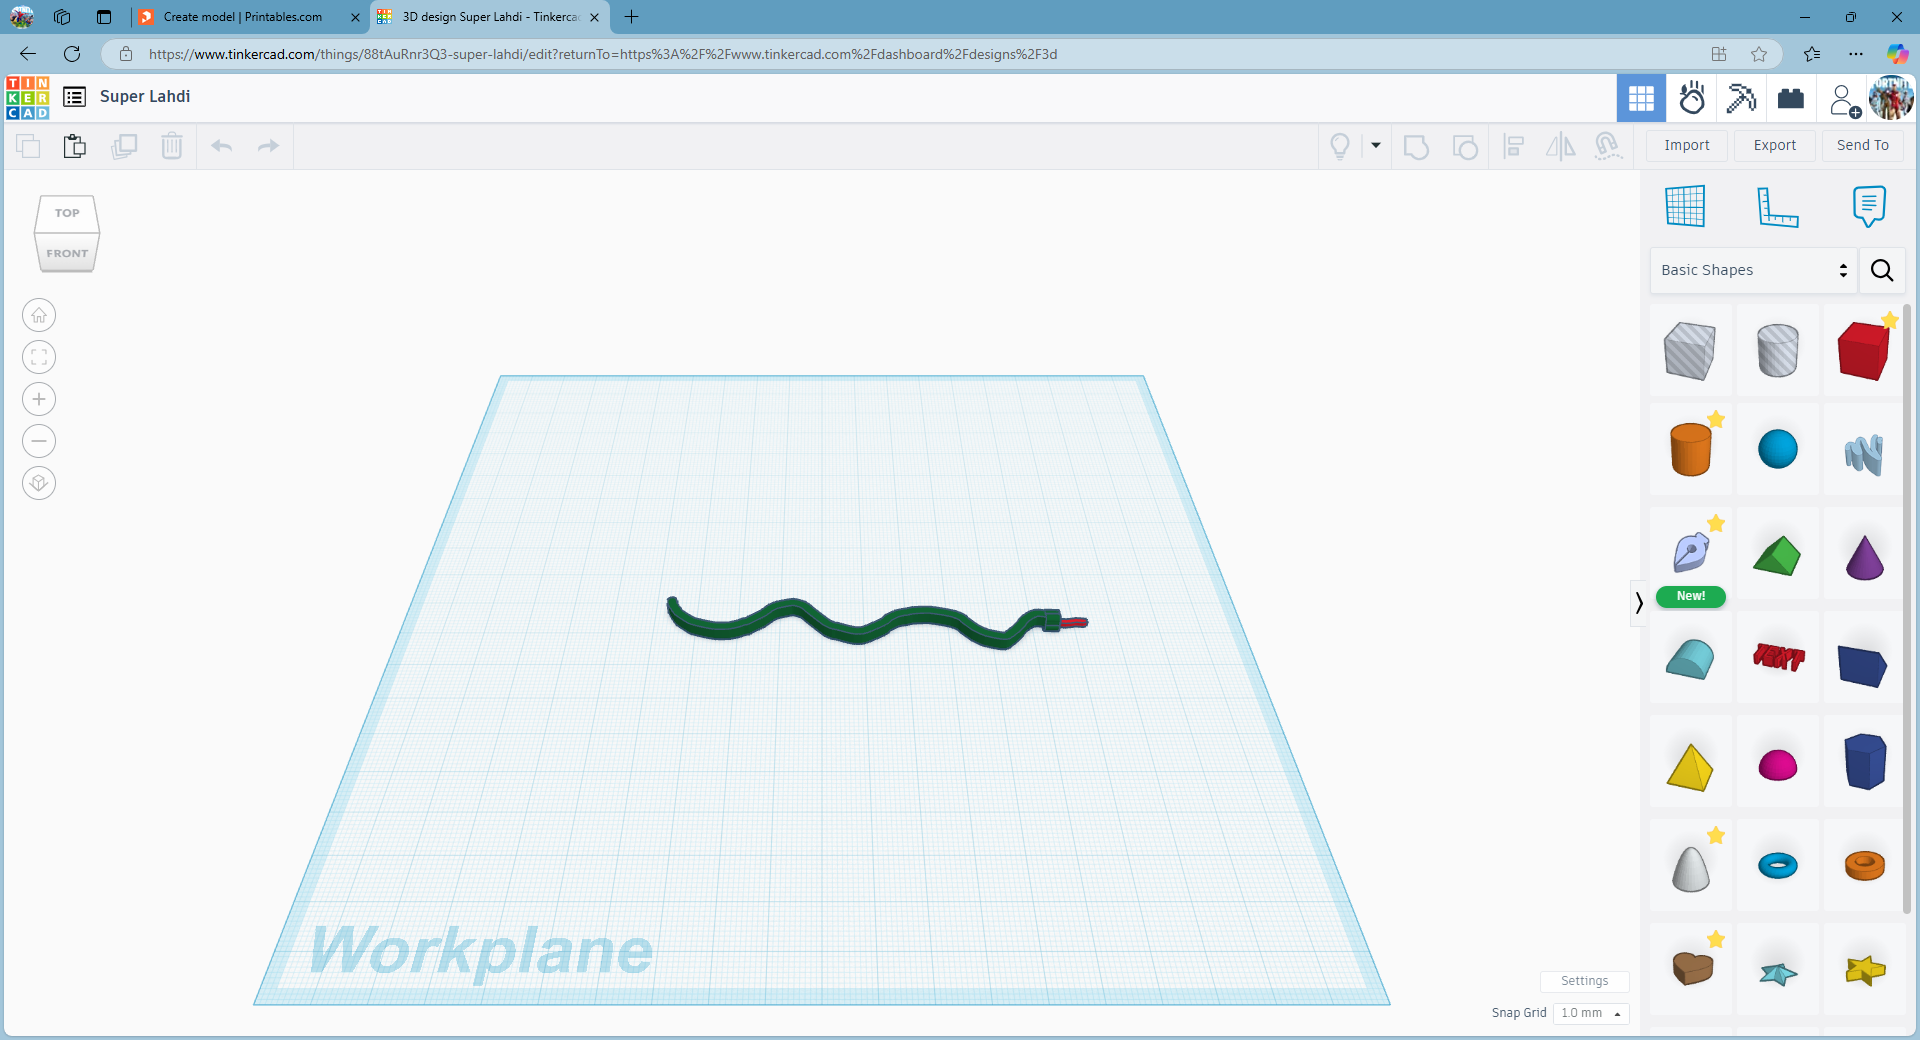Select the red Box shape

[x=1863, y=350]
